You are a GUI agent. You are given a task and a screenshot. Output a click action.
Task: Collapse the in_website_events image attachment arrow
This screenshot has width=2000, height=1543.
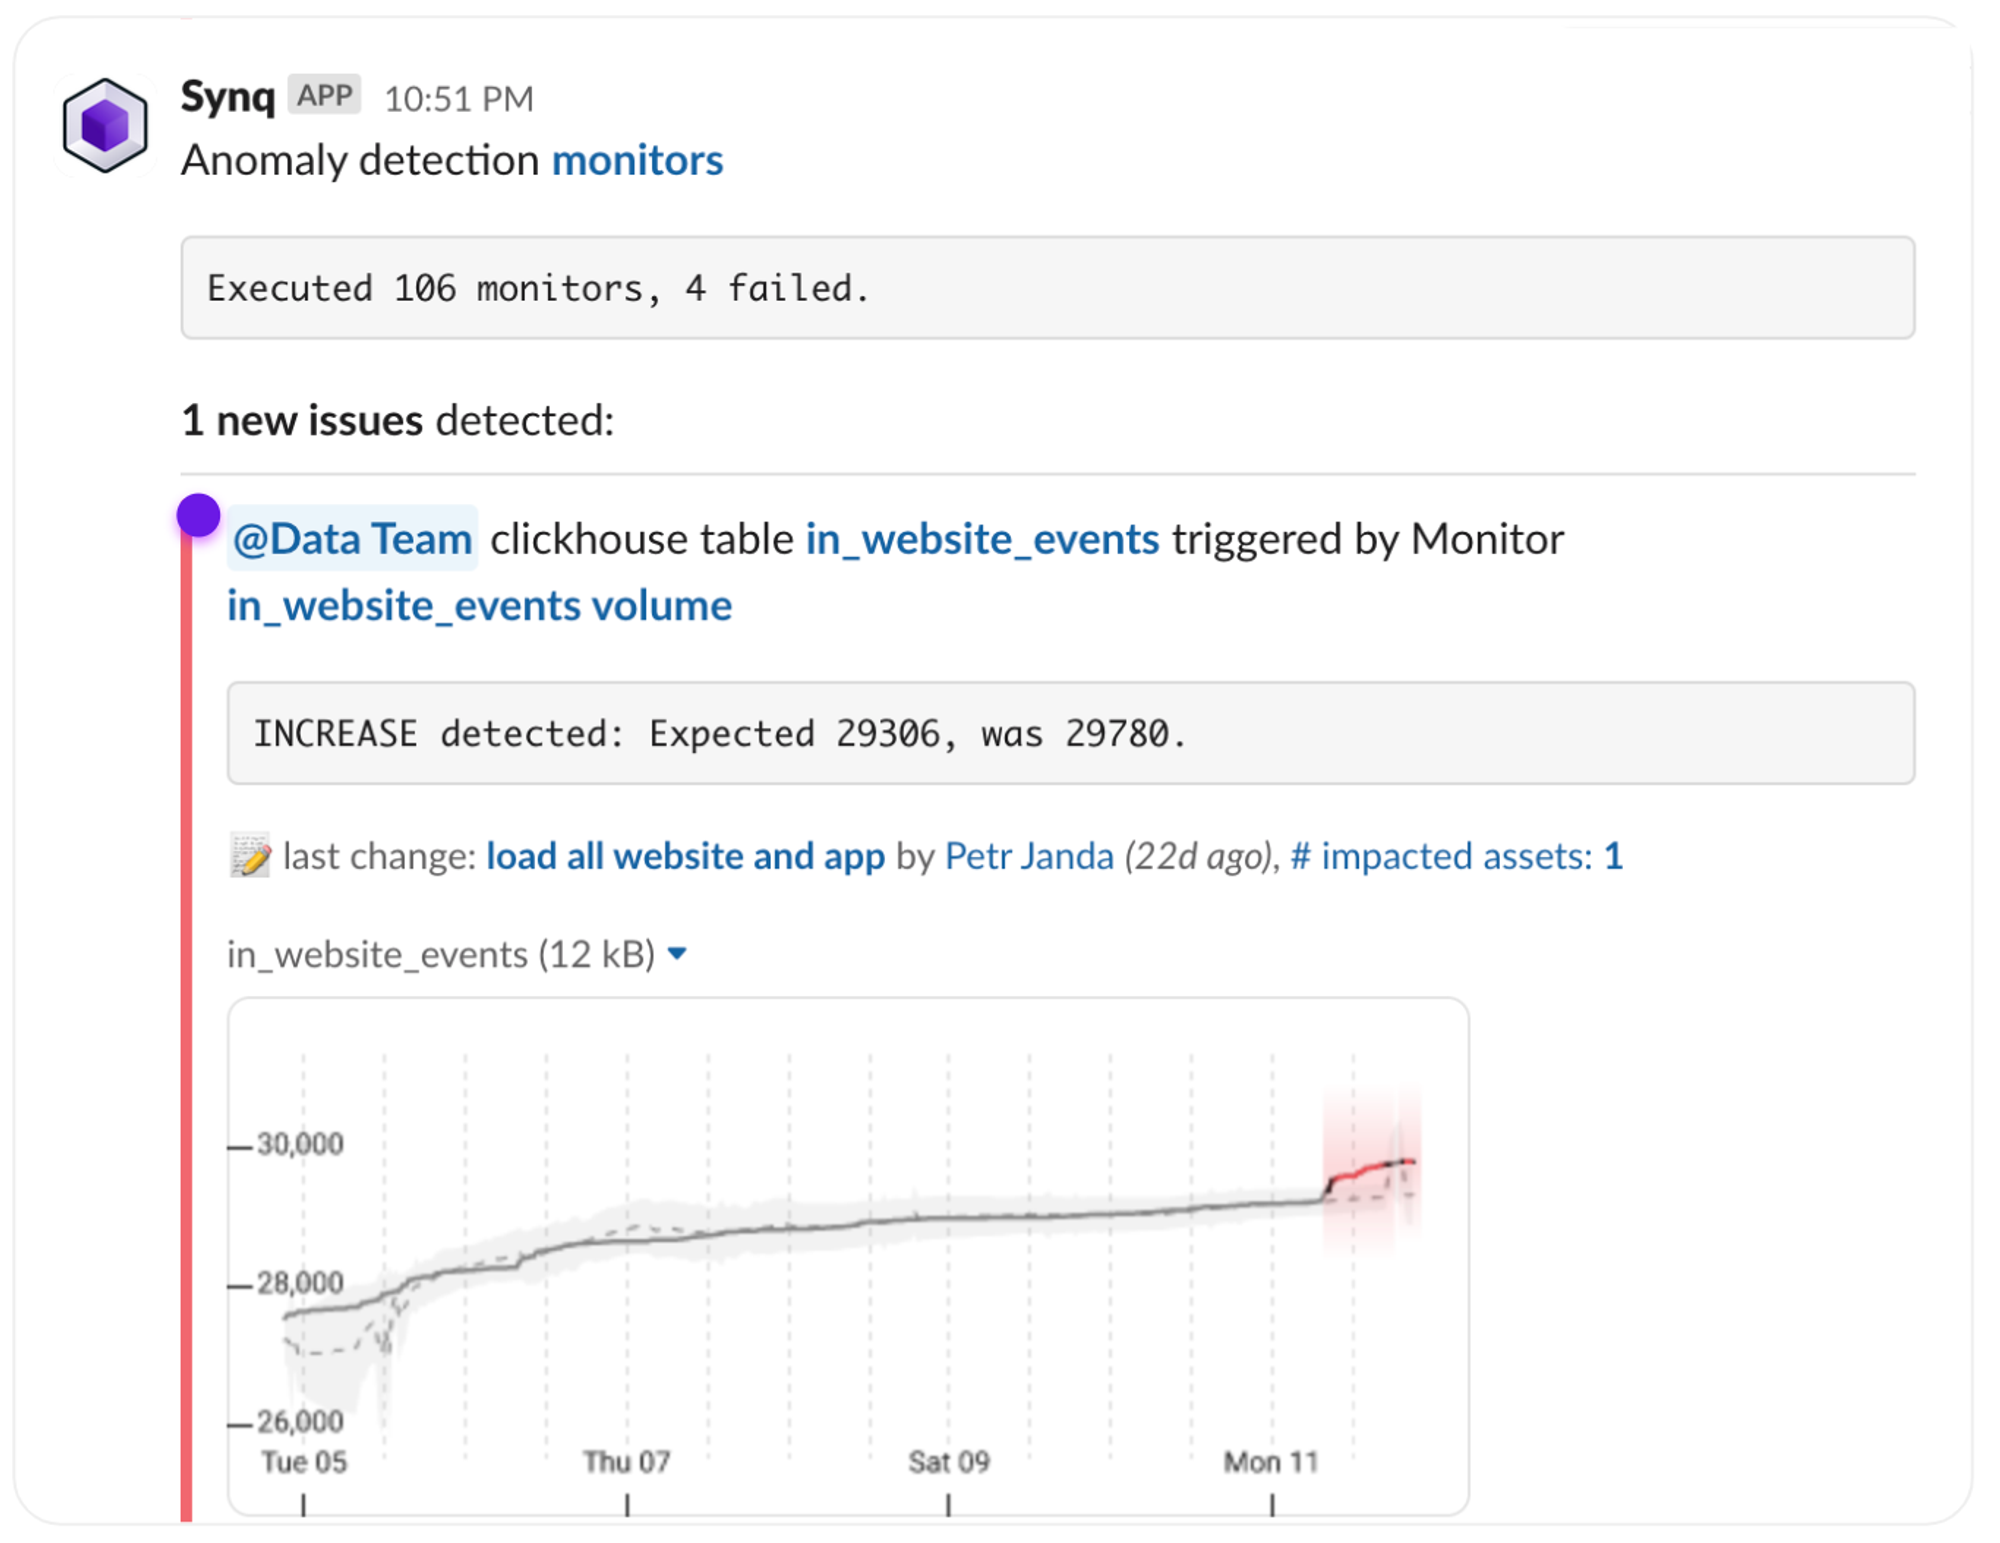tap(677, 954)
